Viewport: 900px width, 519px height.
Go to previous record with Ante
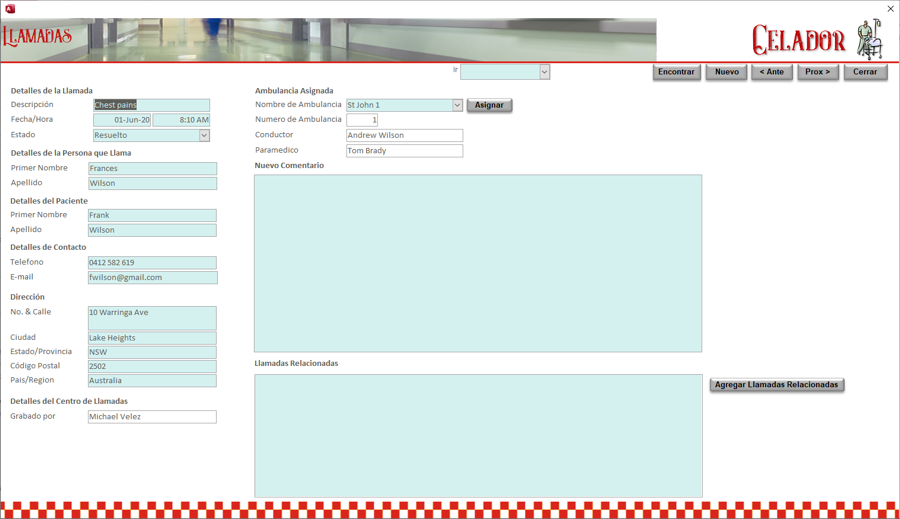(x=771, y=72)
